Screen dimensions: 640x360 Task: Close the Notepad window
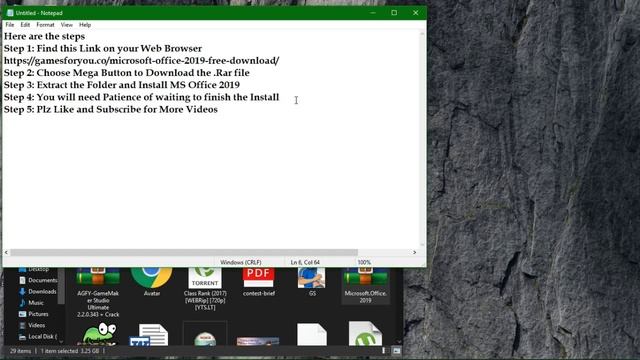416,13
